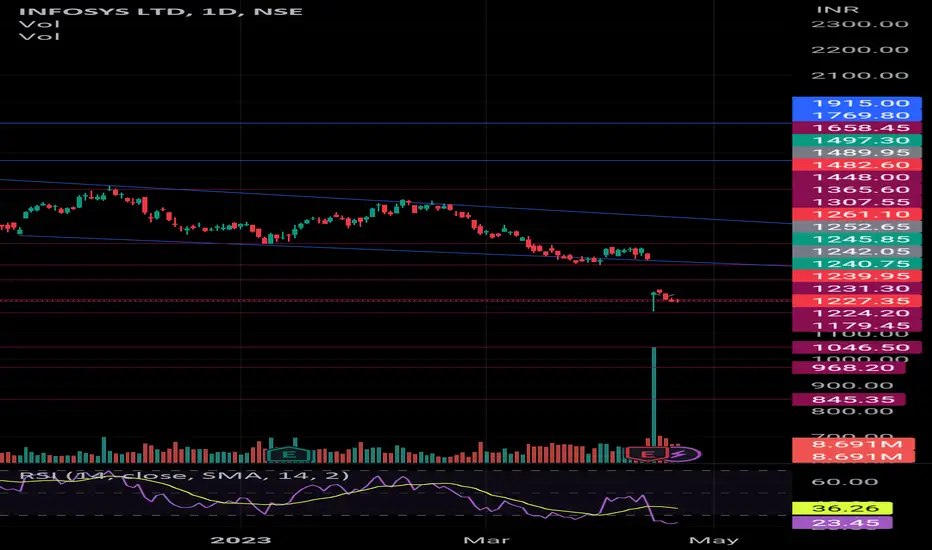The image size is (932, 550).
Task: Click the 2300.00 axis tick
Action: tap(859, 24)
